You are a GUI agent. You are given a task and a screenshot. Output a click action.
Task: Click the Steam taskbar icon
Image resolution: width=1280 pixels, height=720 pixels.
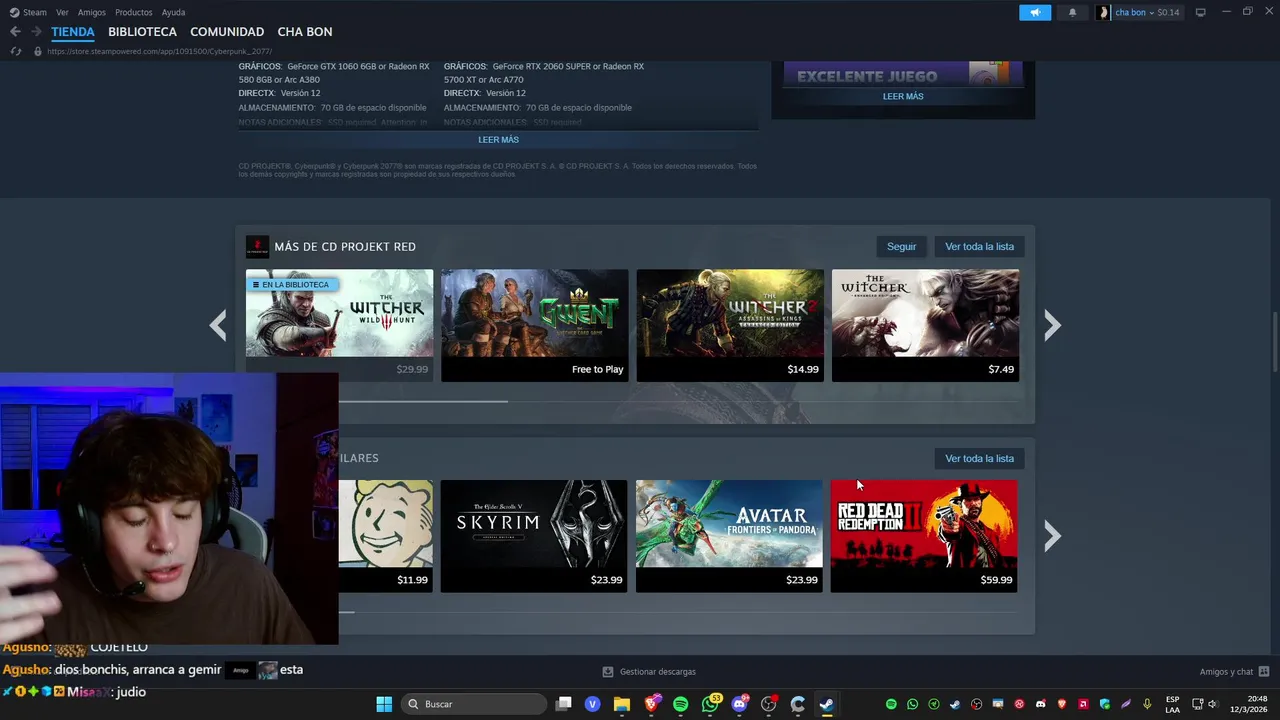tap(827, 704)
